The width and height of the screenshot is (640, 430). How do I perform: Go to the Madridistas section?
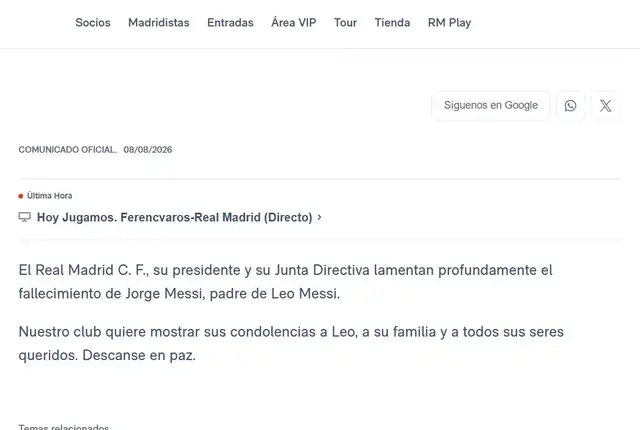pos(159,22)
